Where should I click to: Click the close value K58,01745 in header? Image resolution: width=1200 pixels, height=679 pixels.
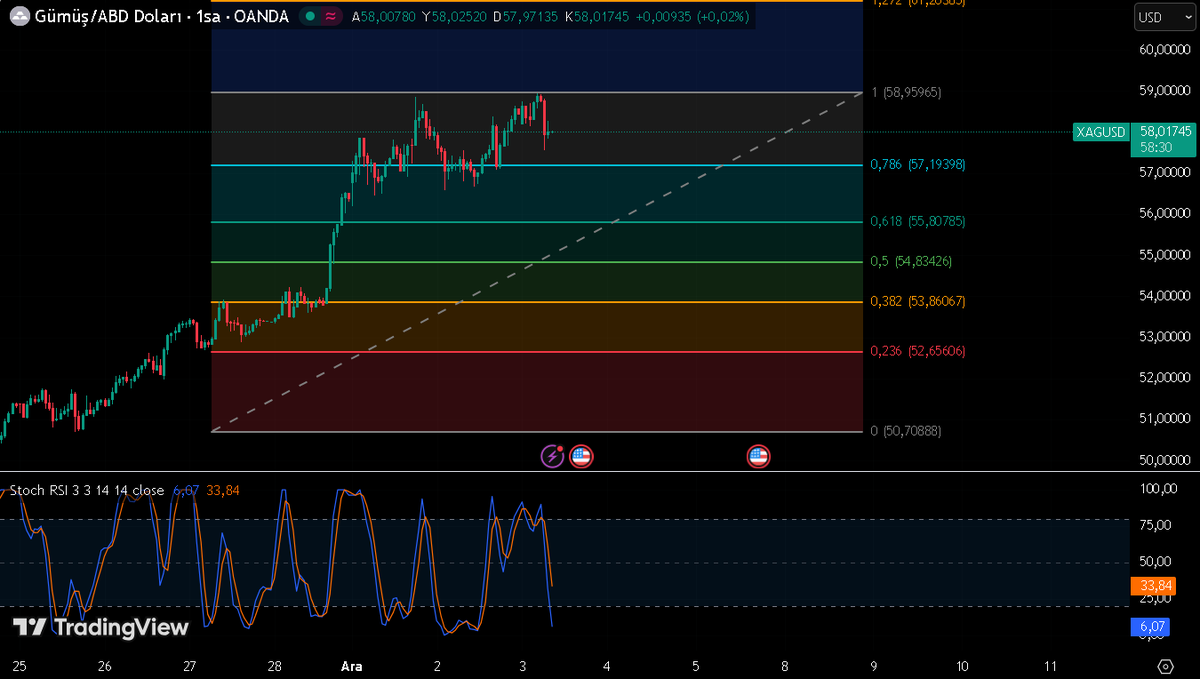[x=598, y=16]
